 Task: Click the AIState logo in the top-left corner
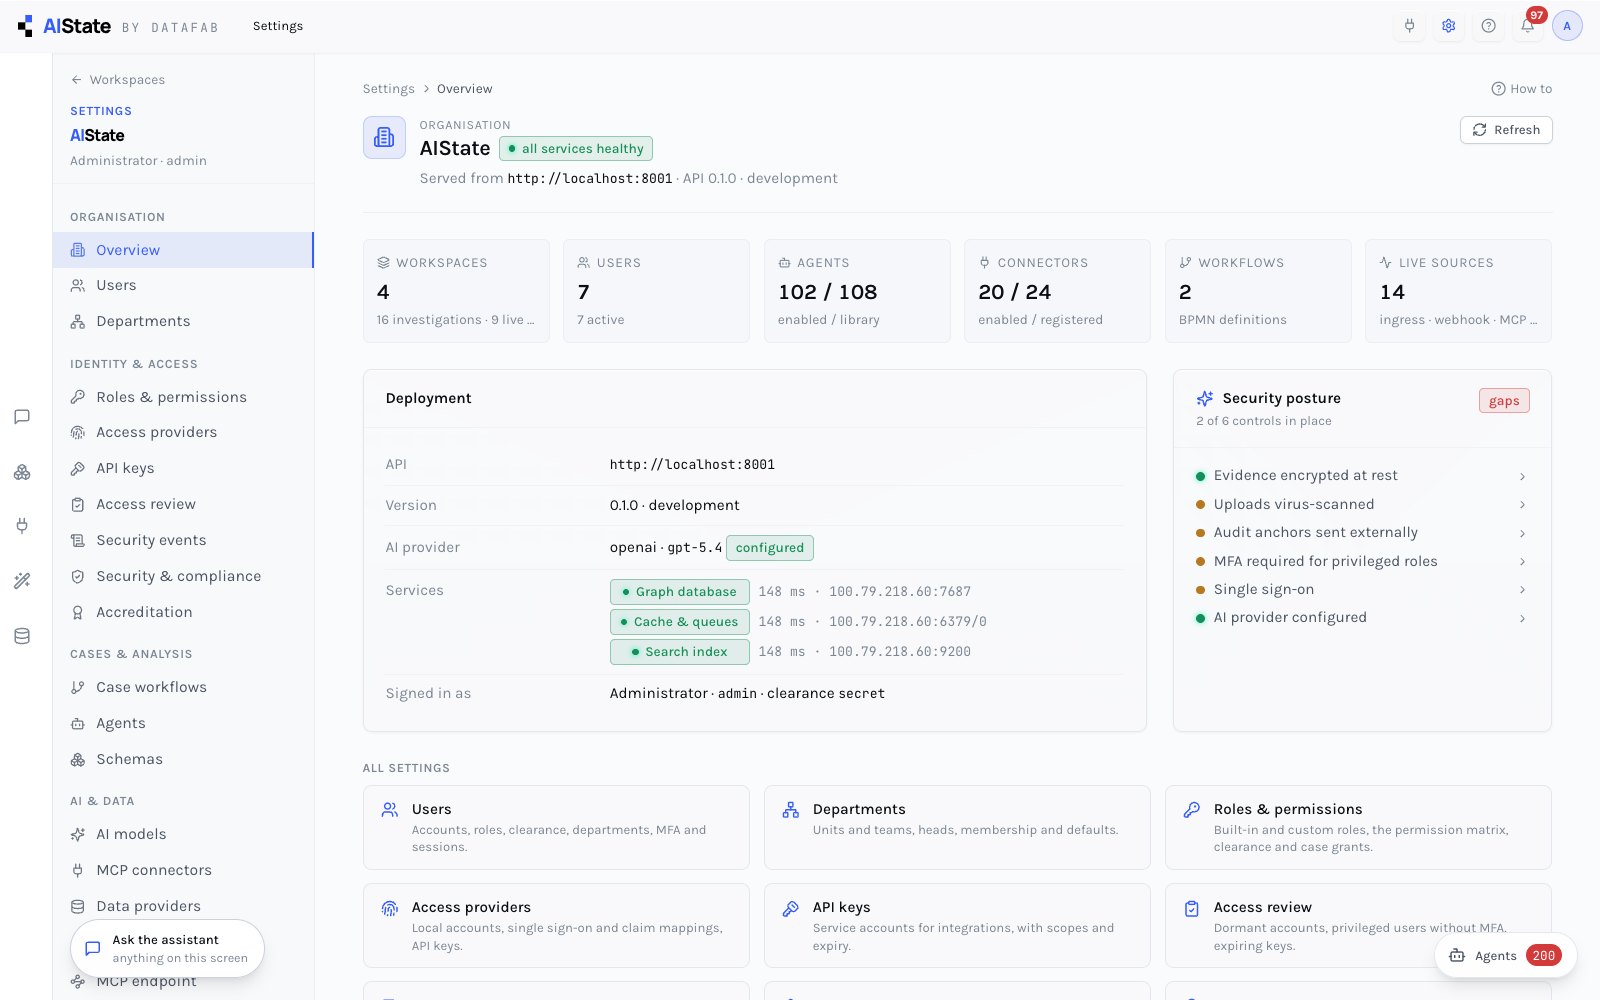click(x=64, y=26)
